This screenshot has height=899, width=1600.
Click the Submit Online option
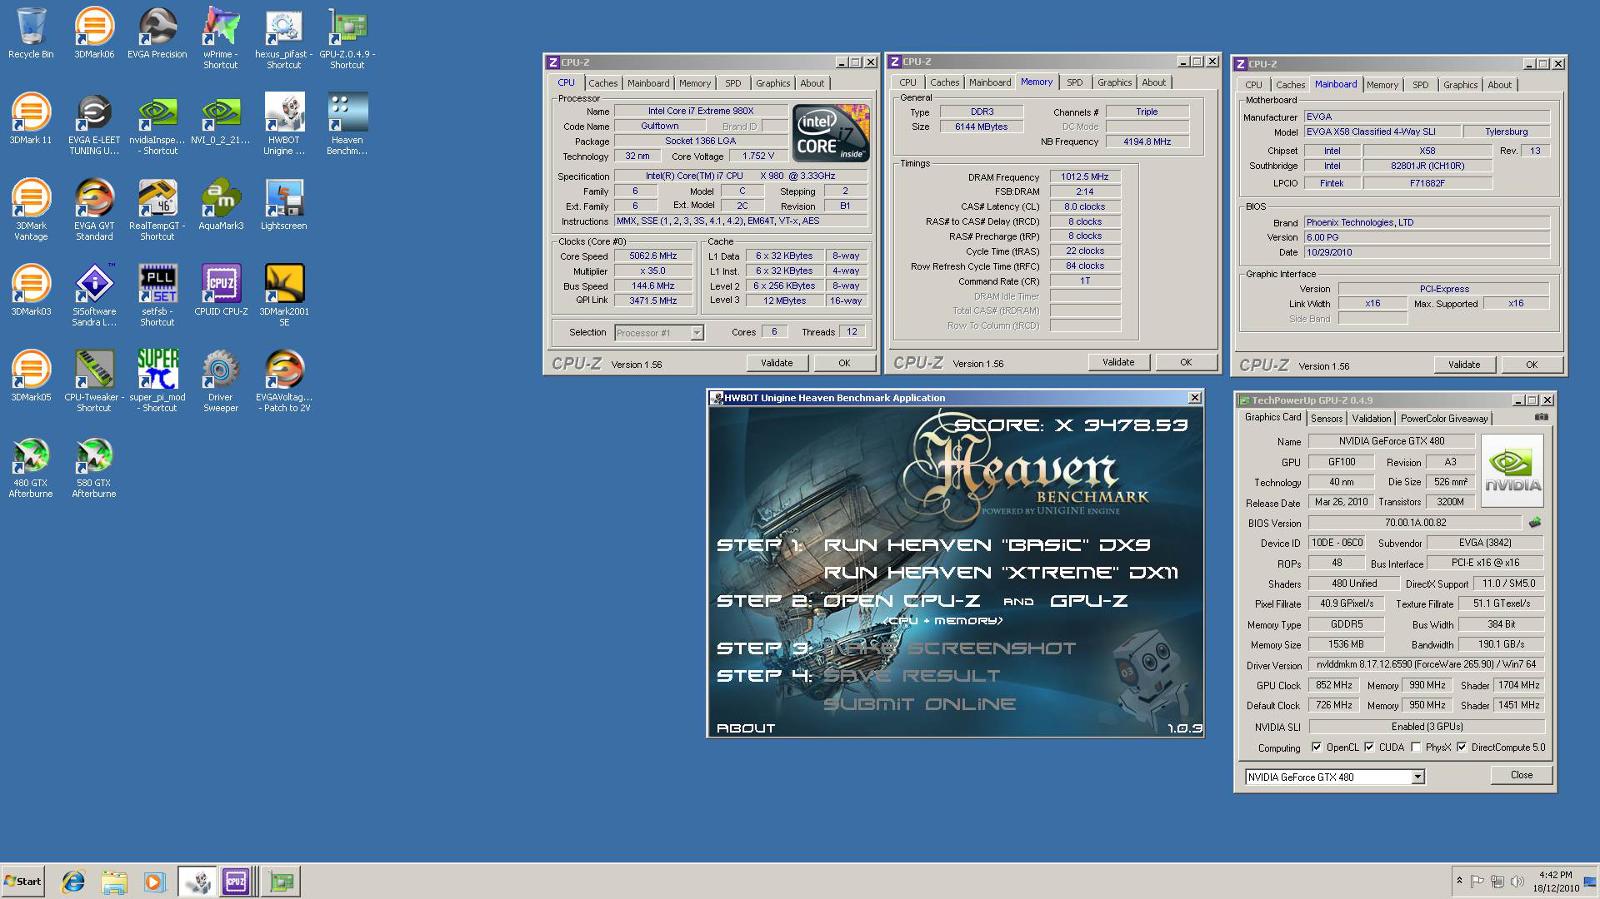919,704
